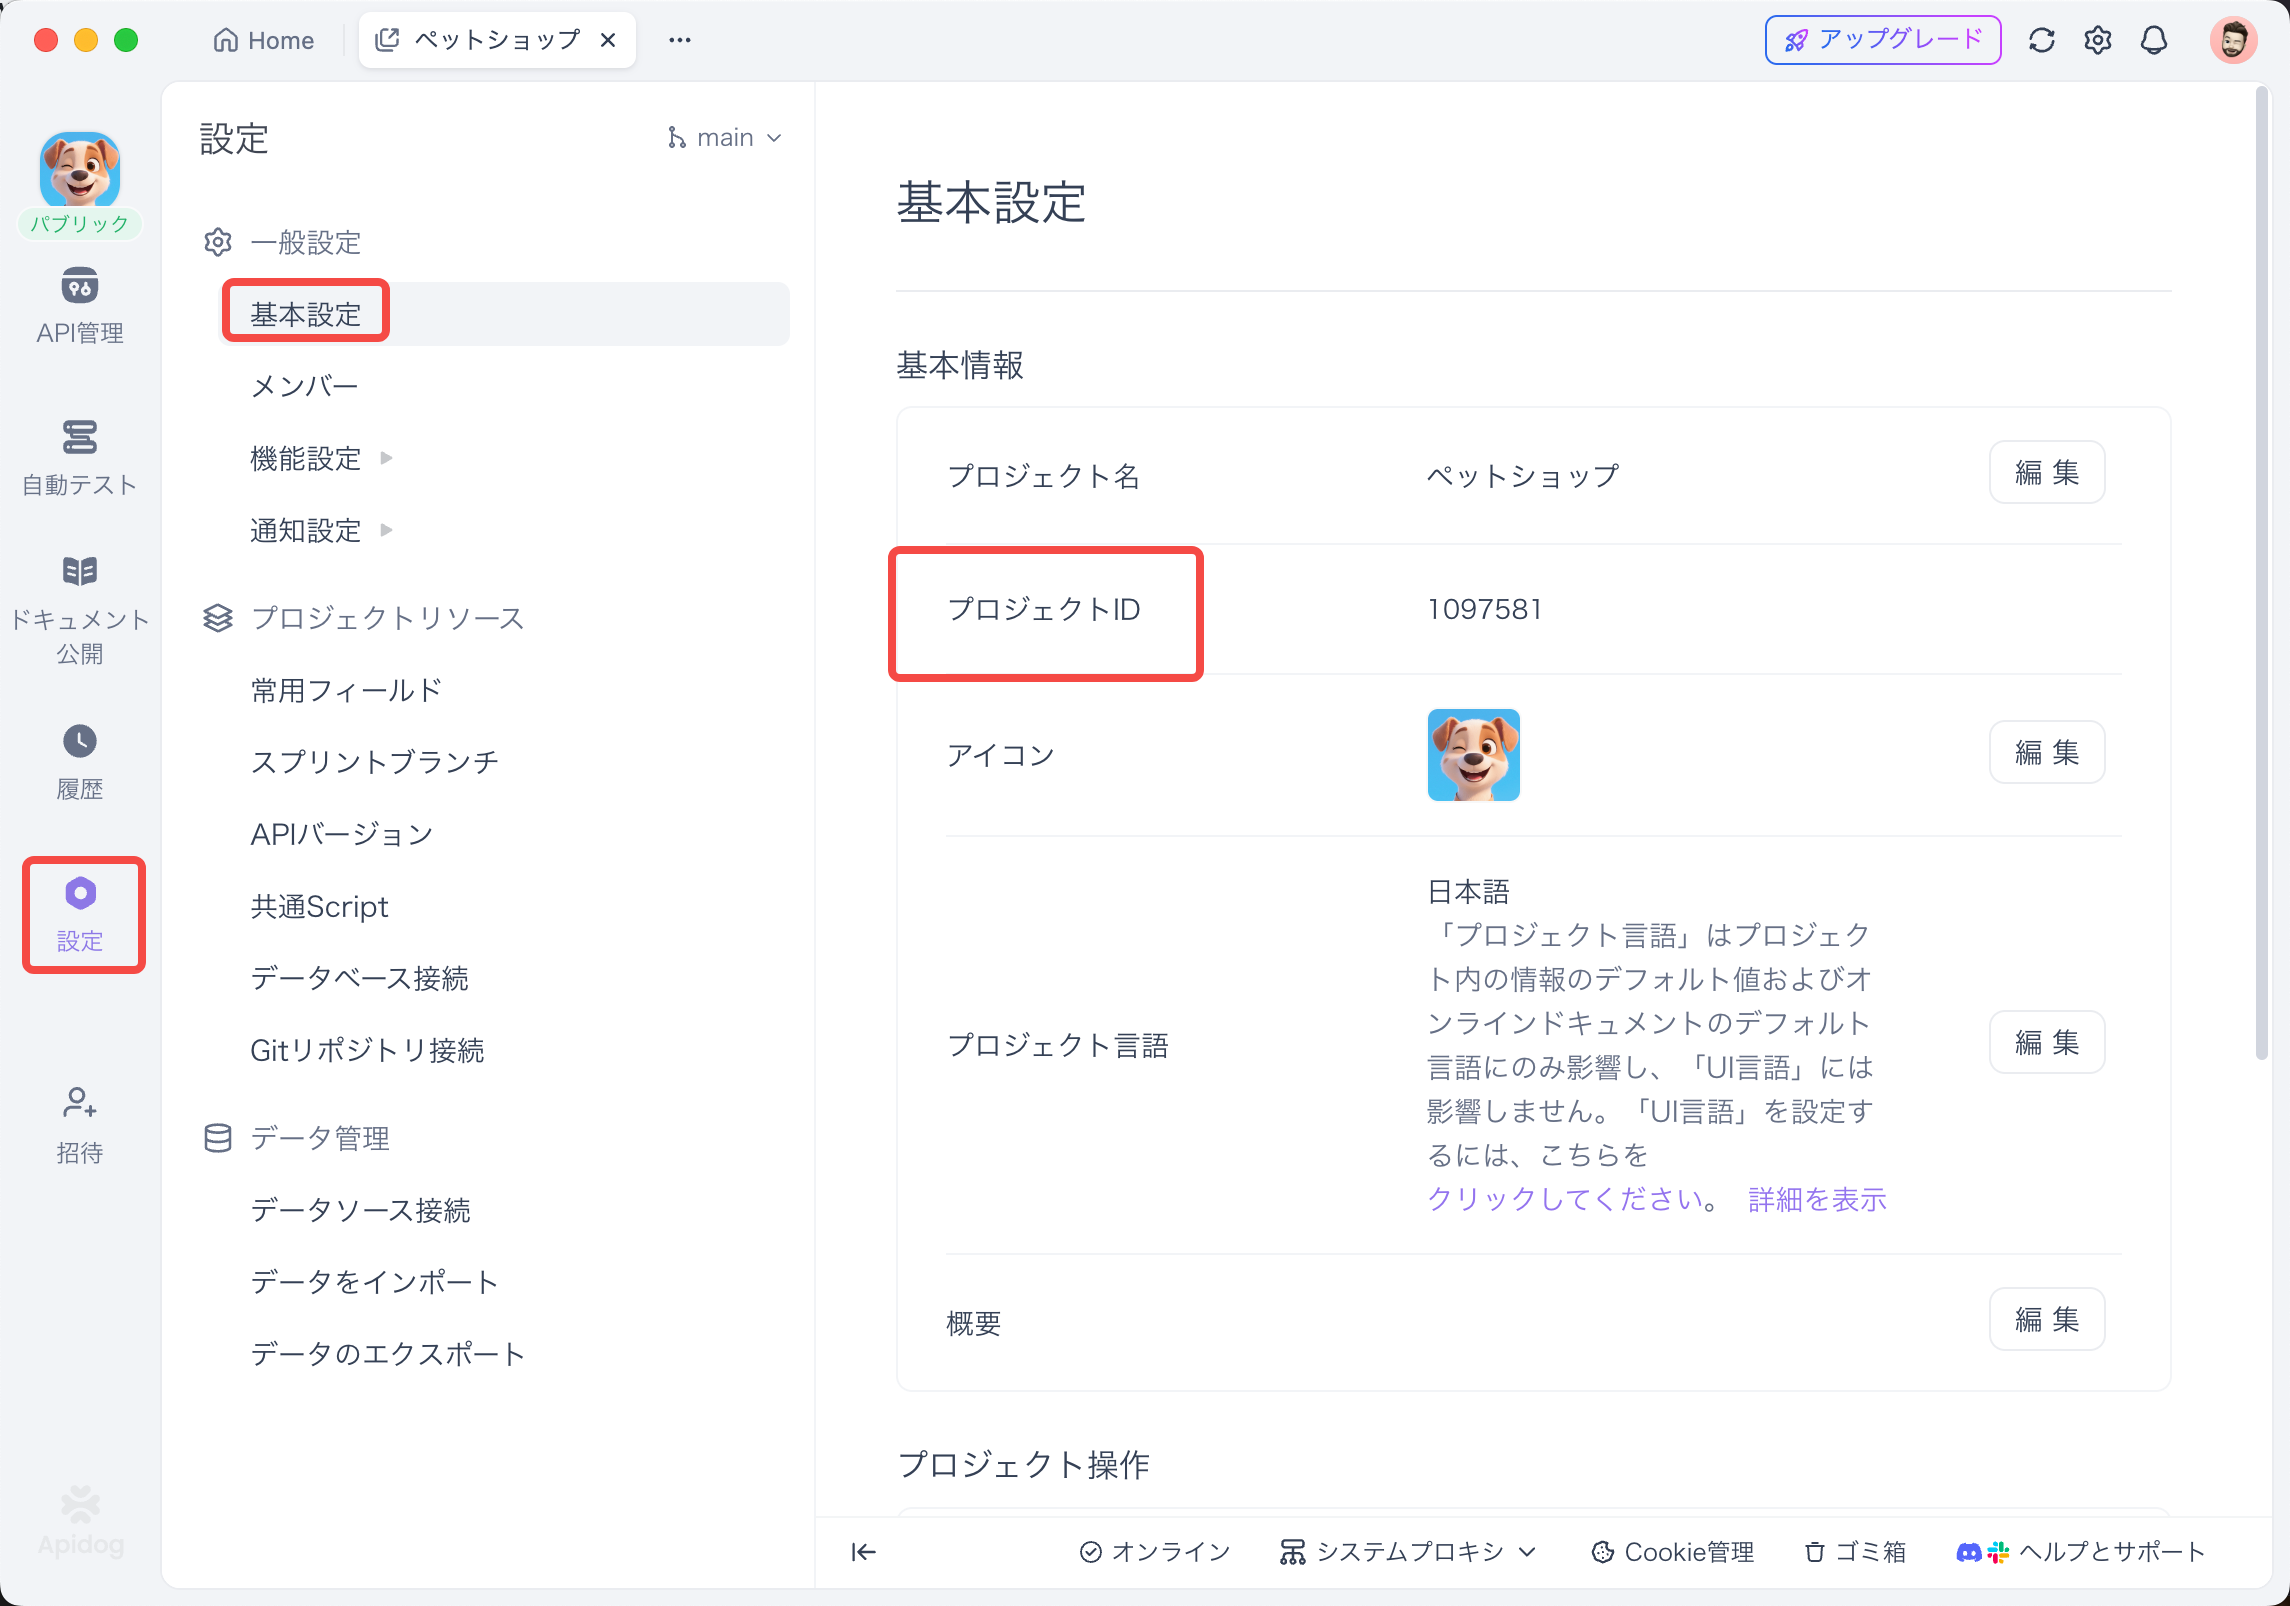Expand the main branch selector

(x=724, y=137)
